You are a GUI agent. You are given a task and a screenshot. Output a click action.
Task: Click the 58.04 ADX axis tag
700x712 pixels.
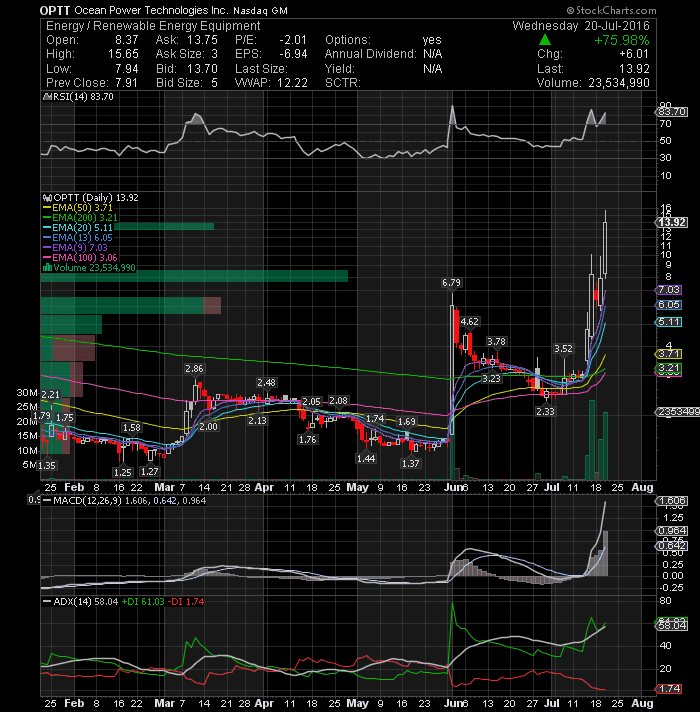tap(672, 626)
